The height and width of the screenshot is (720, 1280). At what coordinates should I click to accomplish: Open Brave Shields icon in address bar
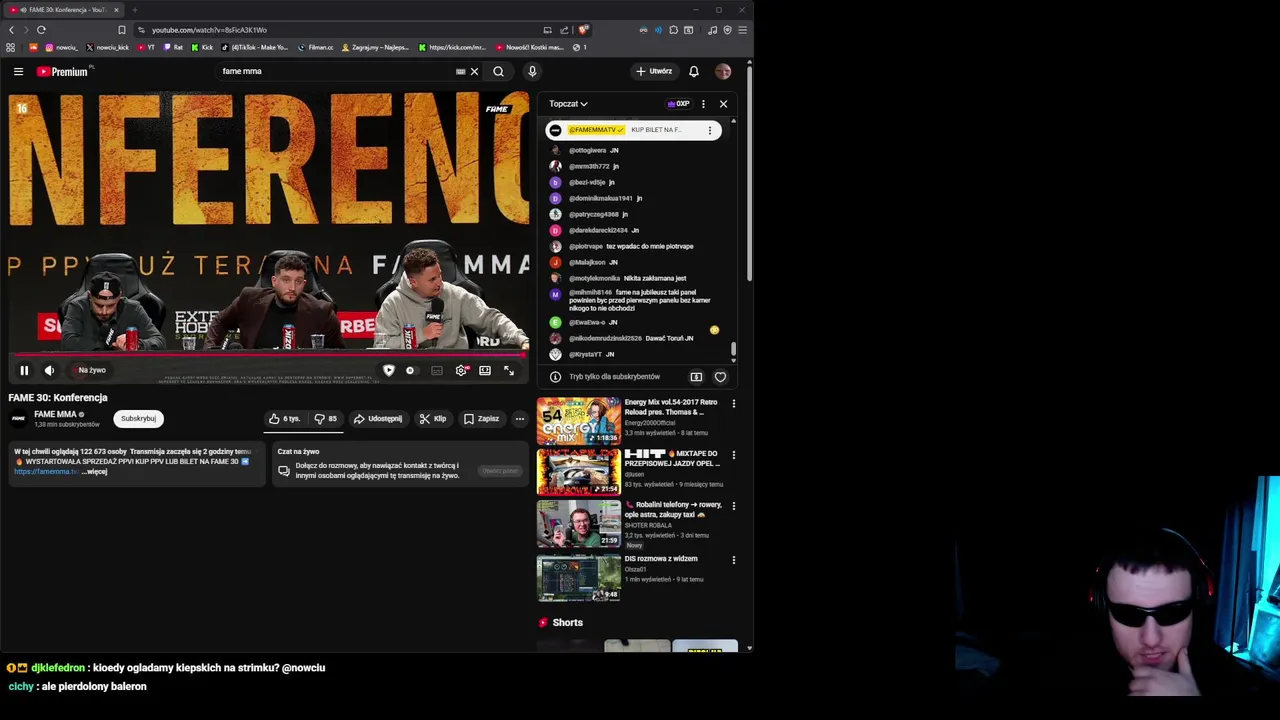(x=583, y=30)
